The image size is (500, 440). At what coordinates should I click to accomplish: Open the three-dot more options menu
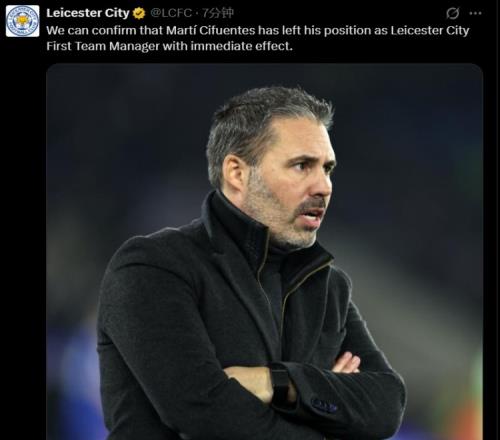(475, 13)
